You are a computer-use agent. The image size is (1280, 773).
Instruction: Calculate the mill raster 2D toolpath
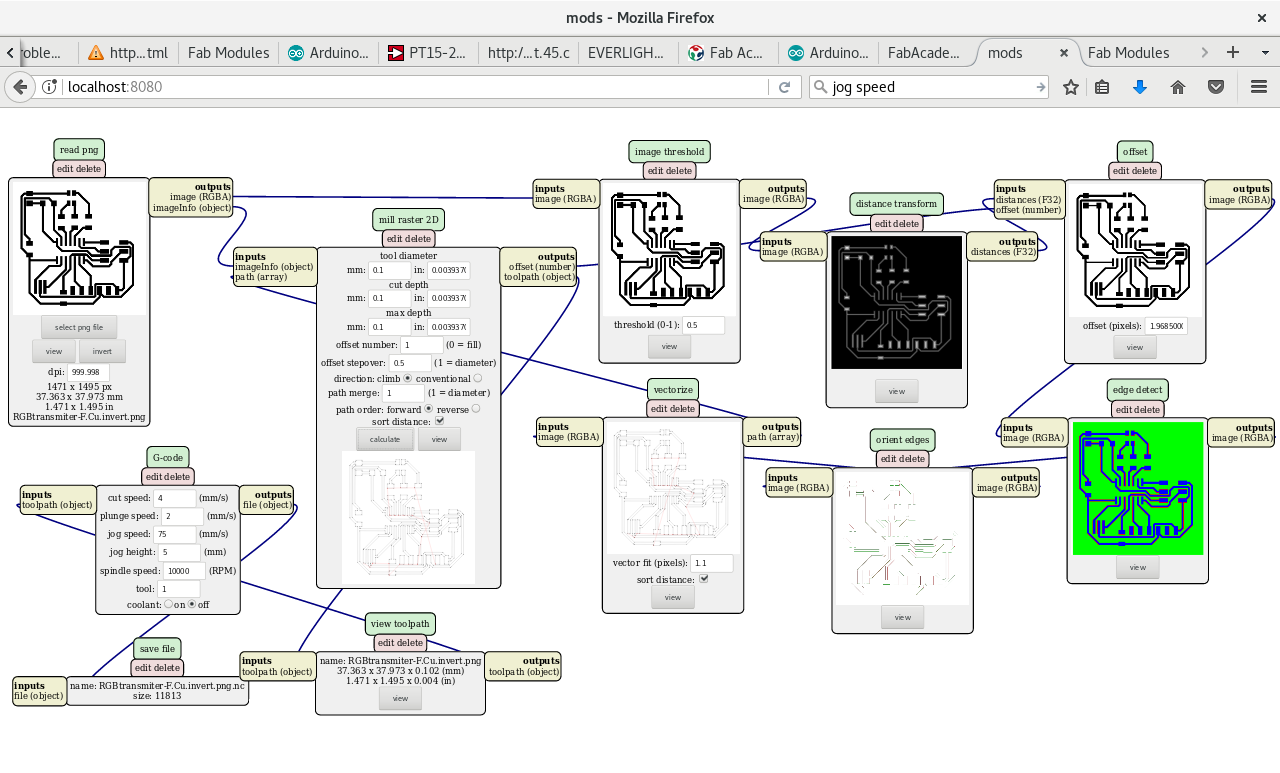(385, 439)
